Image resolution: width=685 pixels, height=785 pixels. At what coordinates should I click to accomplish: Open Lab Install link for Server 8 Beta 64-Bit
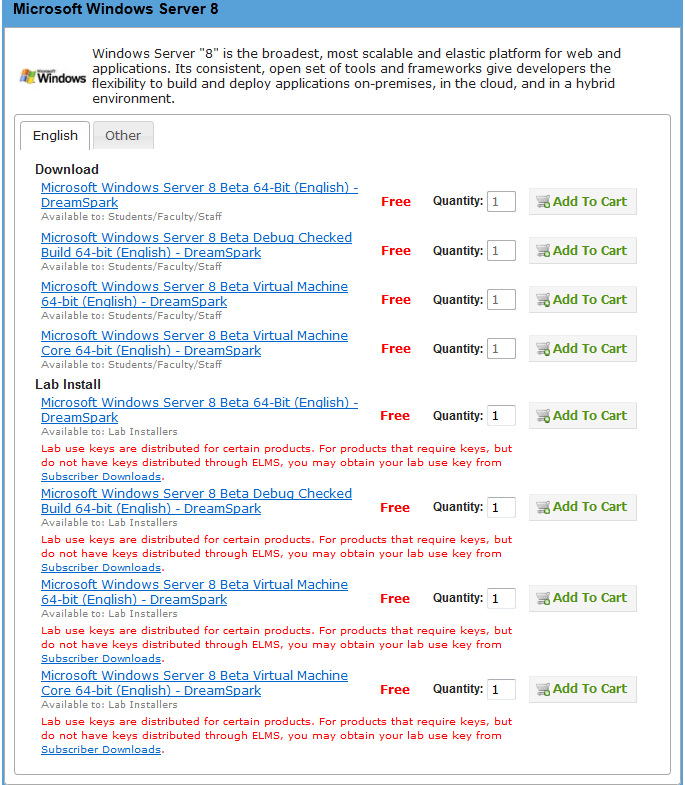pos(199,410)
